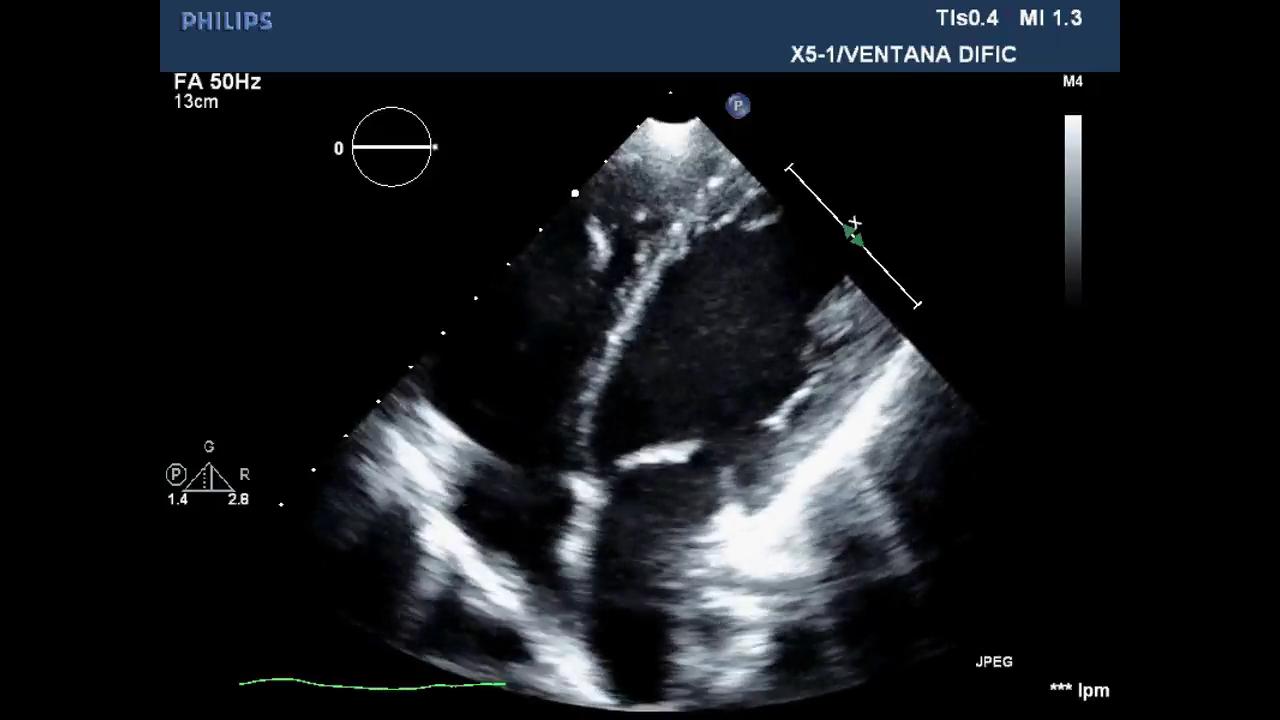Click the 2.8 frequency value
Screen dimensions: 1280x720
[x=238, y=499]
